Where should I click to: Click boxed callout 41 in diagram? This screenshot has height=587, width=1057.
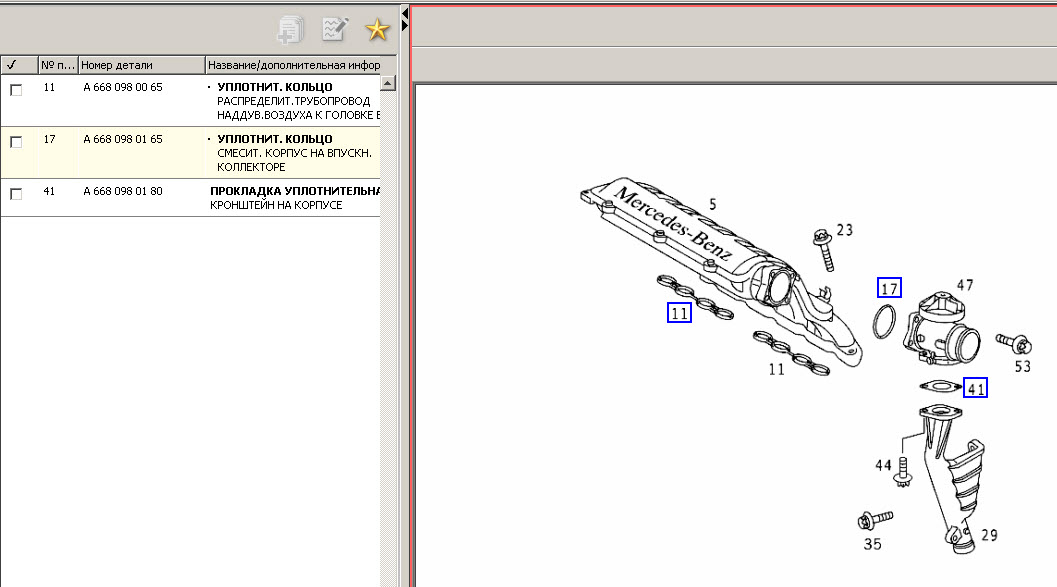pos(975,388)
